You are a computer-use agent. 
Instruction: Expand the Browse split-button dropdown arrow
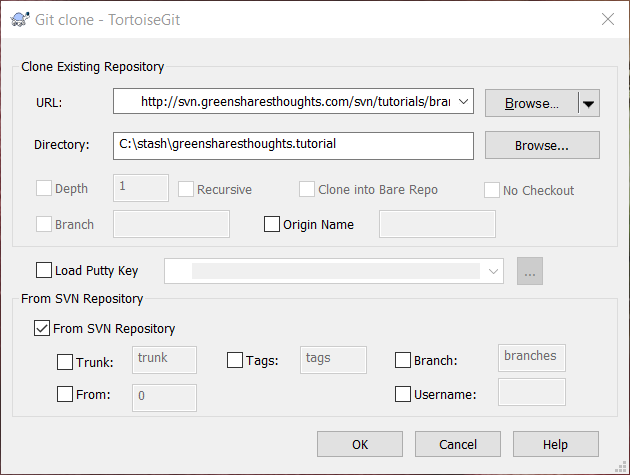pos(589,104)
